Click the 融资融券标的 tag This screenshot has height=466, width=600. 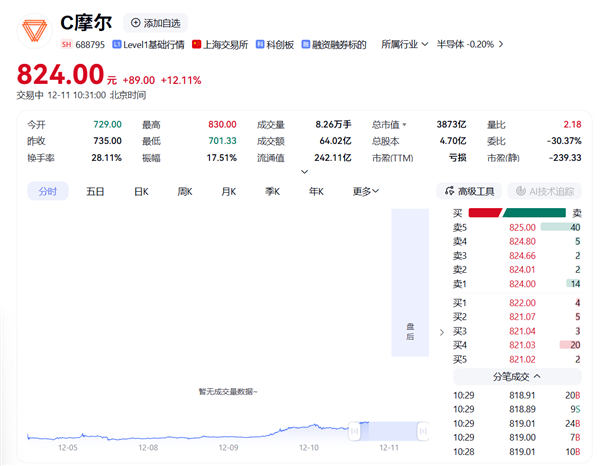(x=335, y=44)
